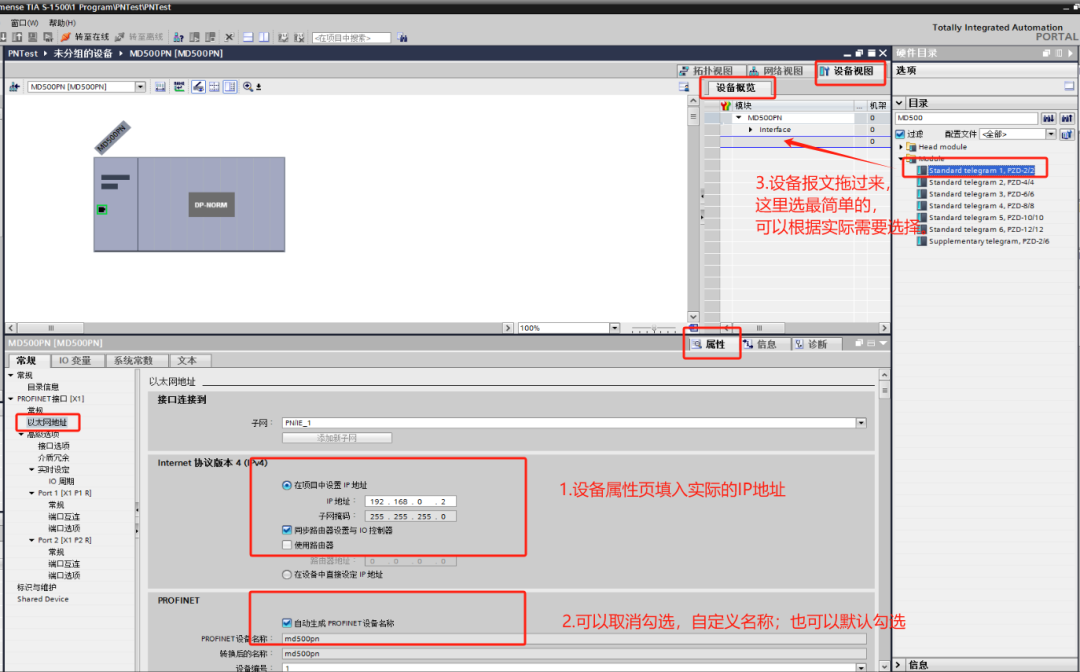1080x672 pixels.
Task: Click the show module labels icon in device toolbar
Action: tap(160, 87)
